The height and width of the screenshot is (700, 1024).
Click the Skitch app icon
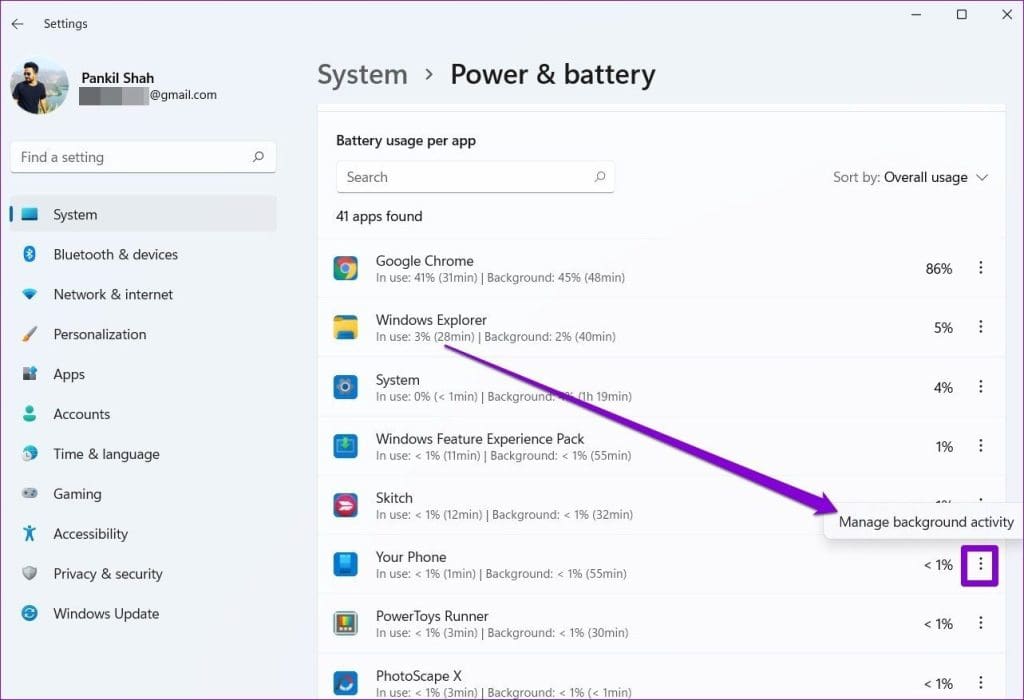(x=345, y=505)
